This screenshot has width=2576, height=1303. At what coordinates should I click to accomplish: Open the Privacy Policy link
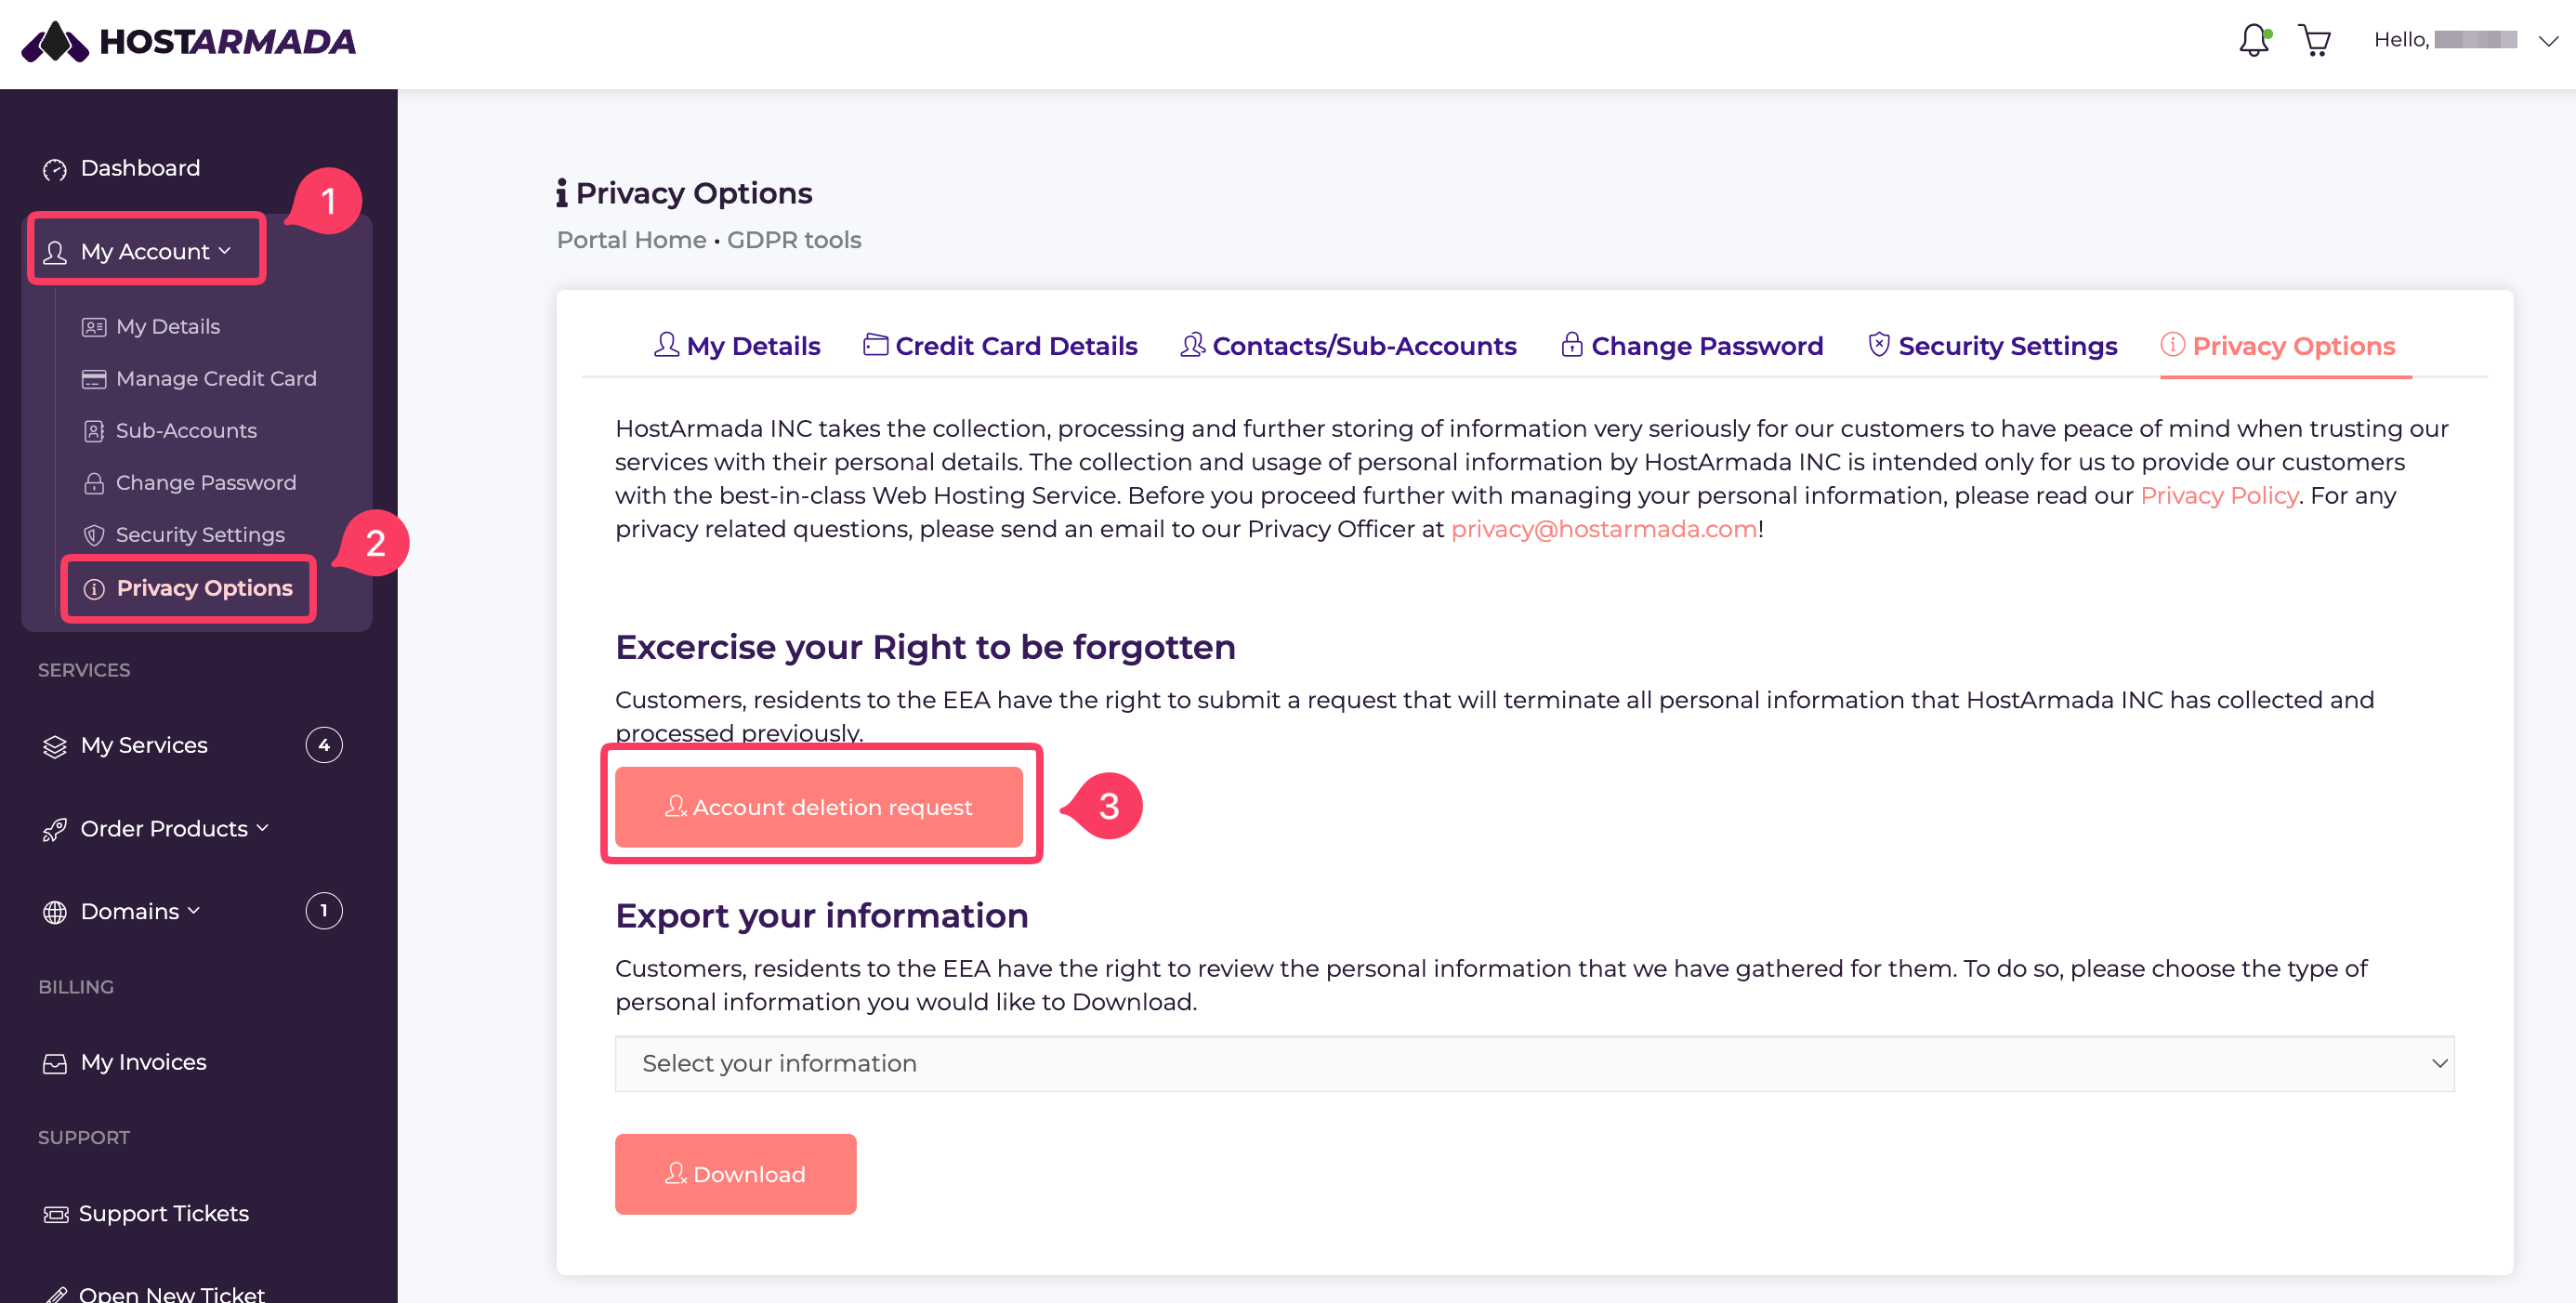point(2219,496)
